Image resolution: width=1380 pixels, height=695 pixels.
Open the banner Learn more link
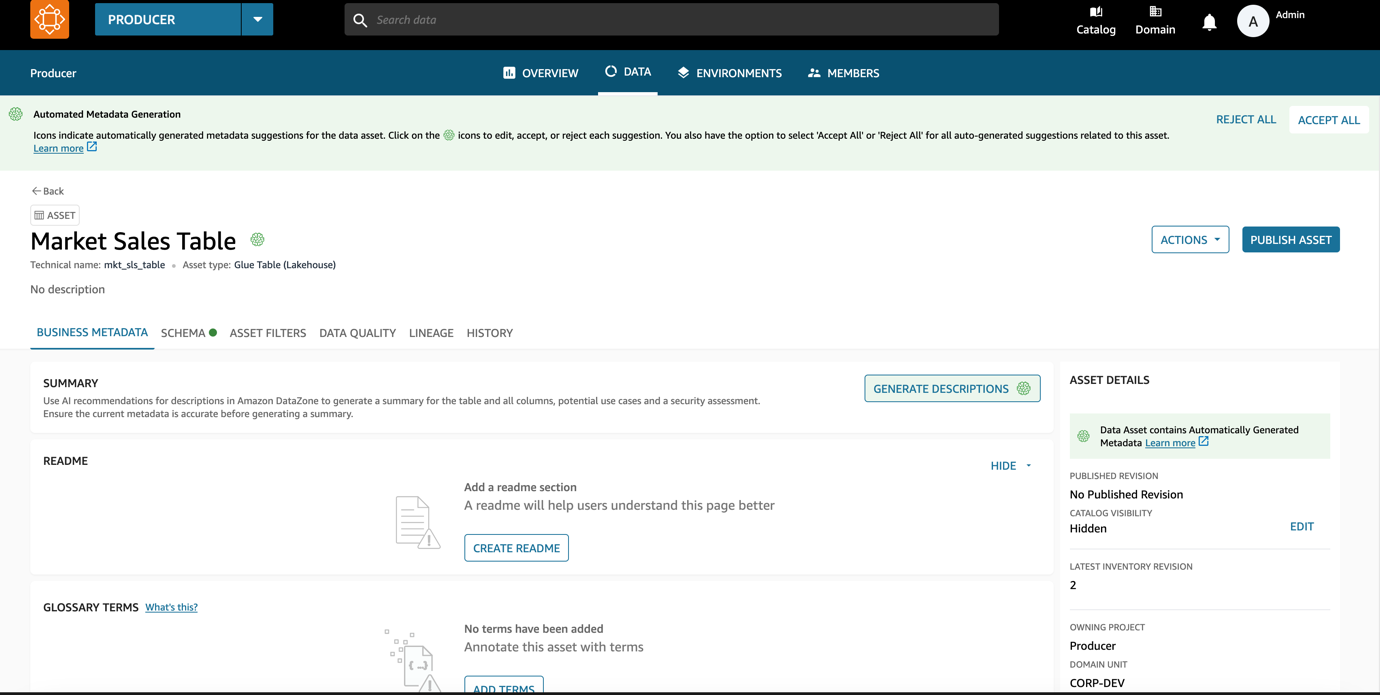pyautogui.click(x=65, y=148)
